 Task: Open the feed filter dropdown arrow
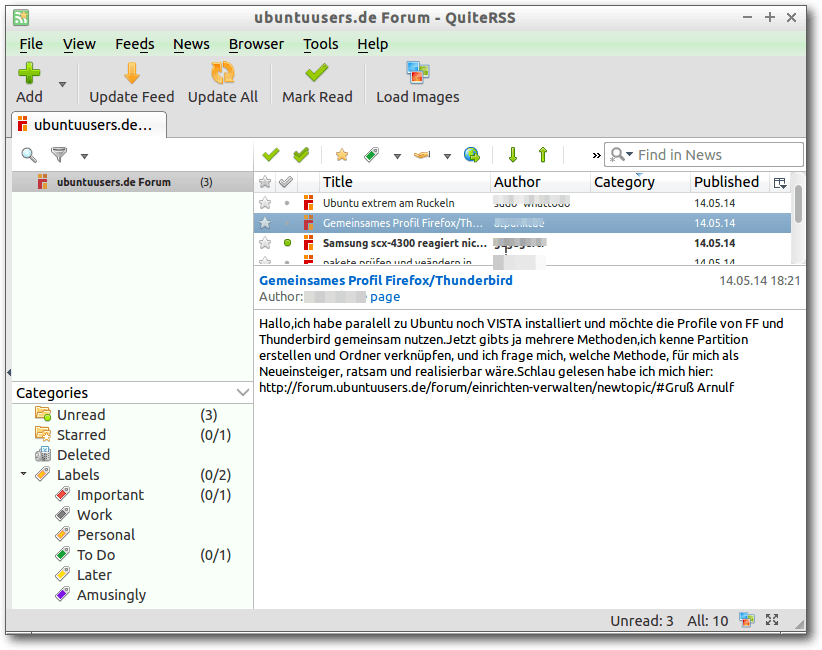(x=84, y=156)
